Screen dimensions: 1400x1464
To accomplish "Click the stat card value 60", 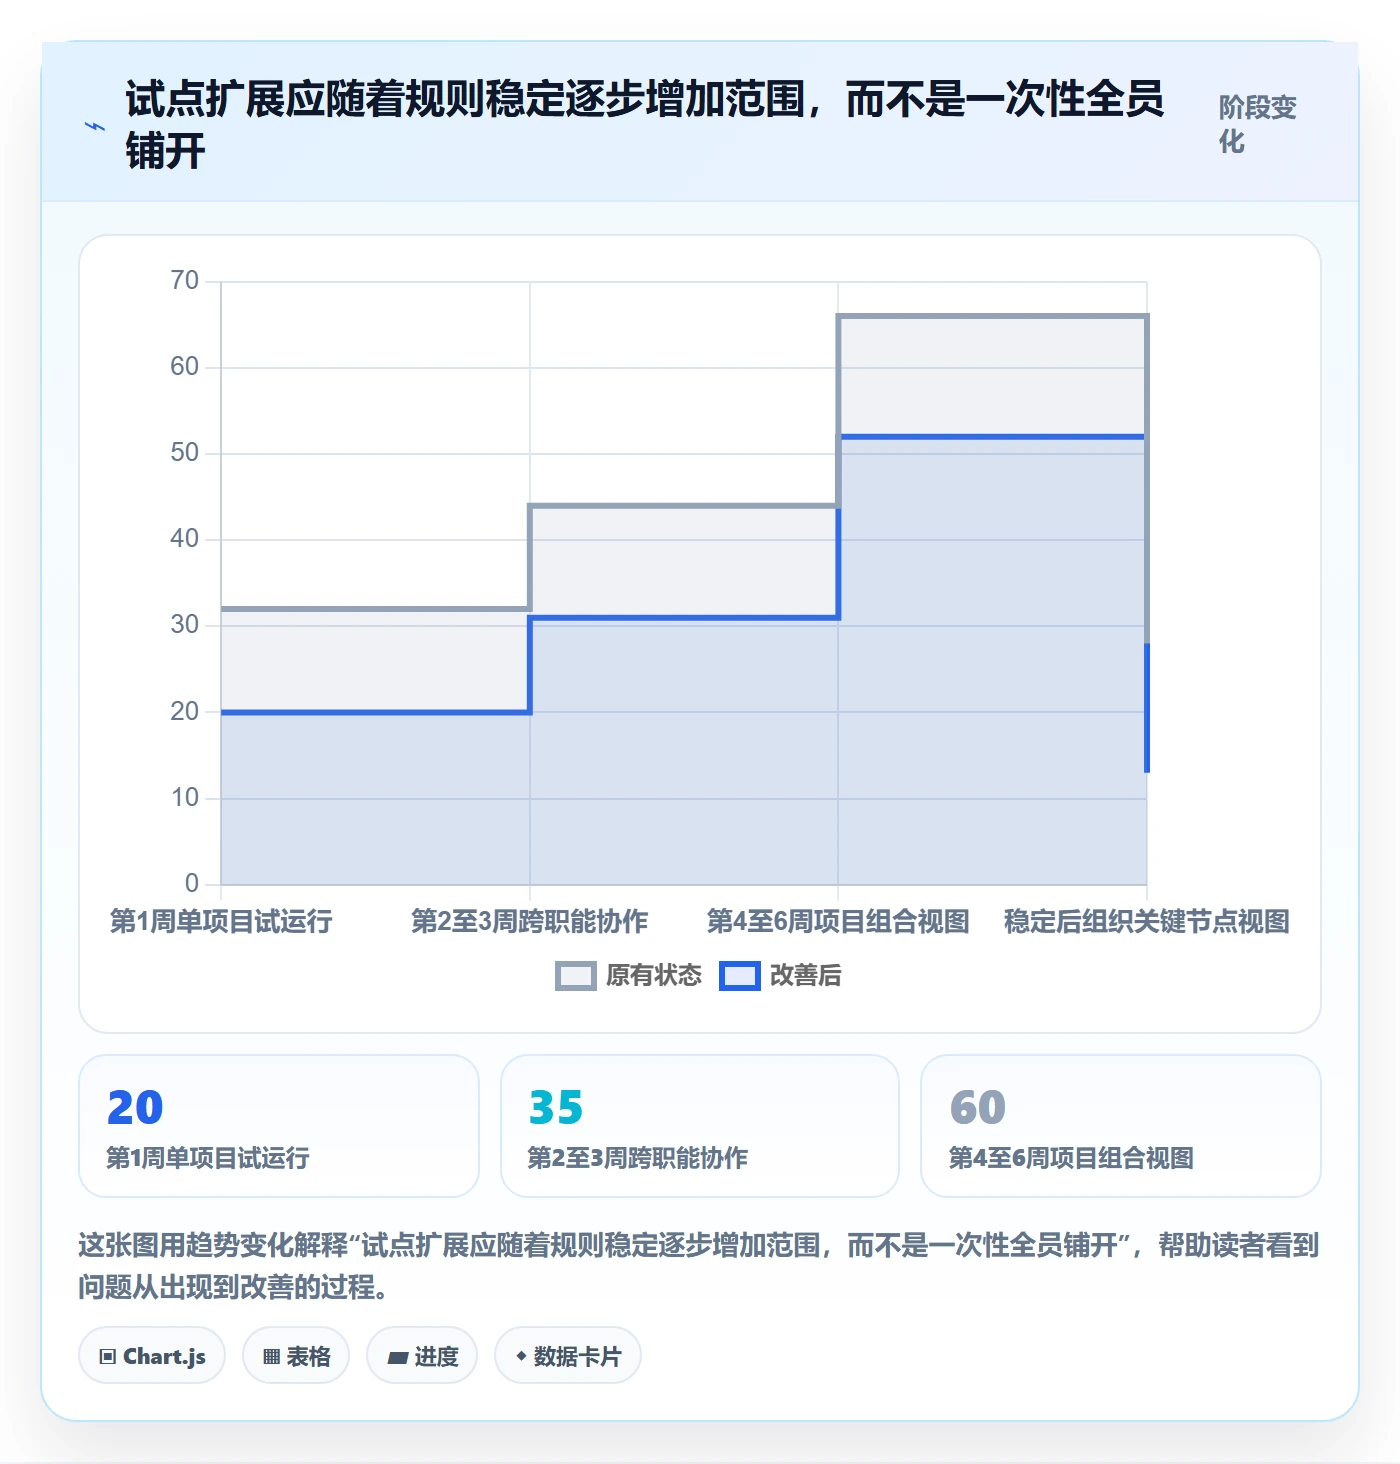I will (978, 1107).
